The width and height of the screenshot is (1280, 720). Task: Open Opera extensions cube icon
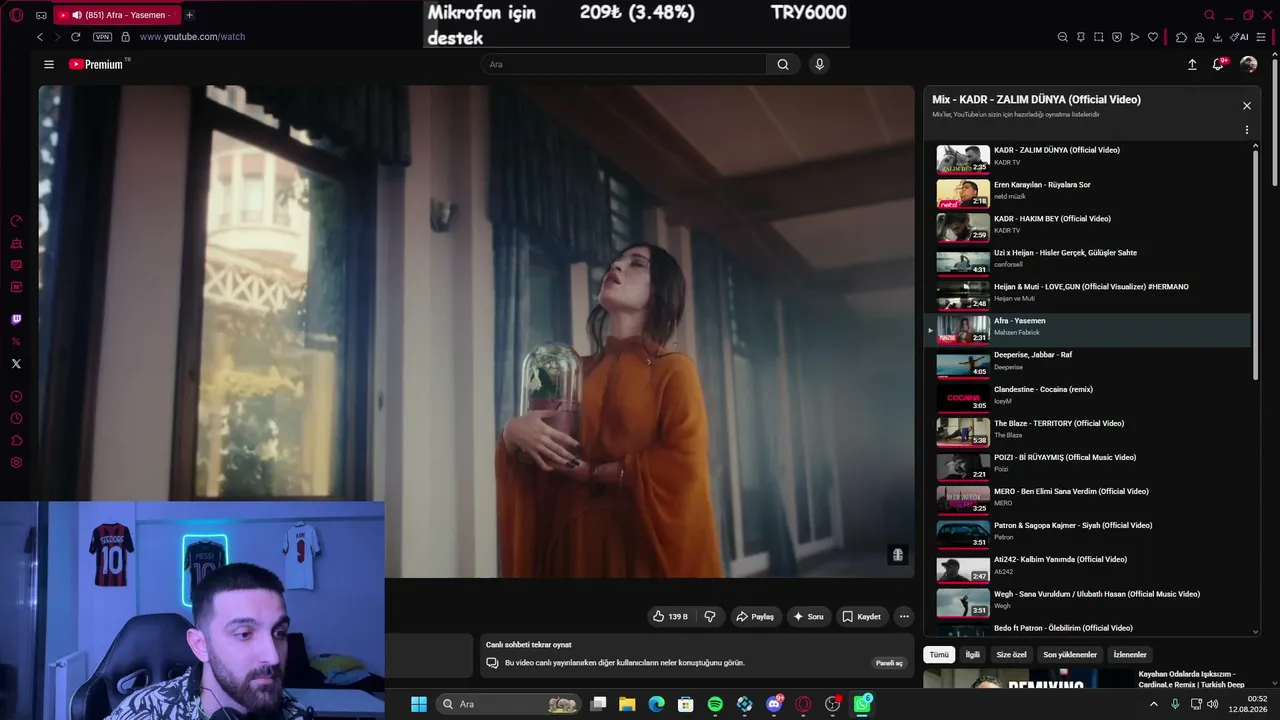[x=1181, y=37]
